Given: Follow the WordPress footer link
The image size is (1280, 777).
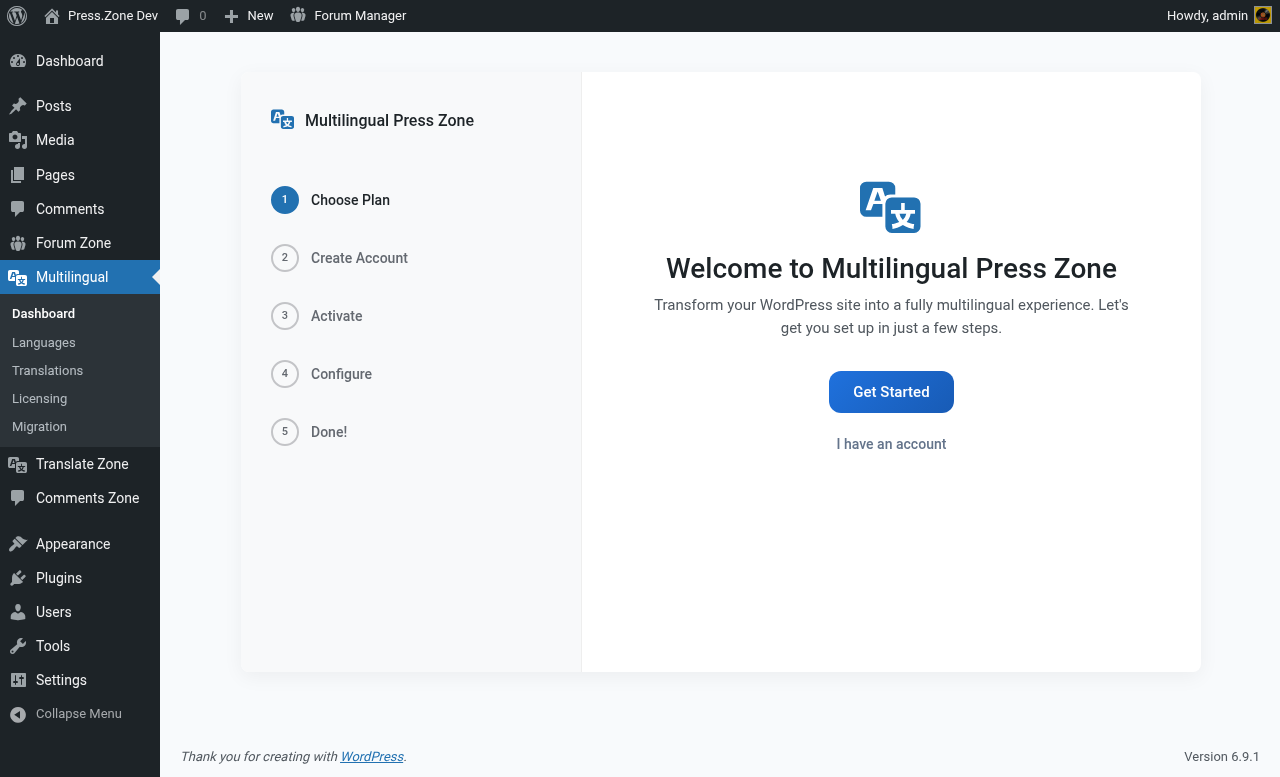Looking at the screenshot, I should (x=372, y=757).
